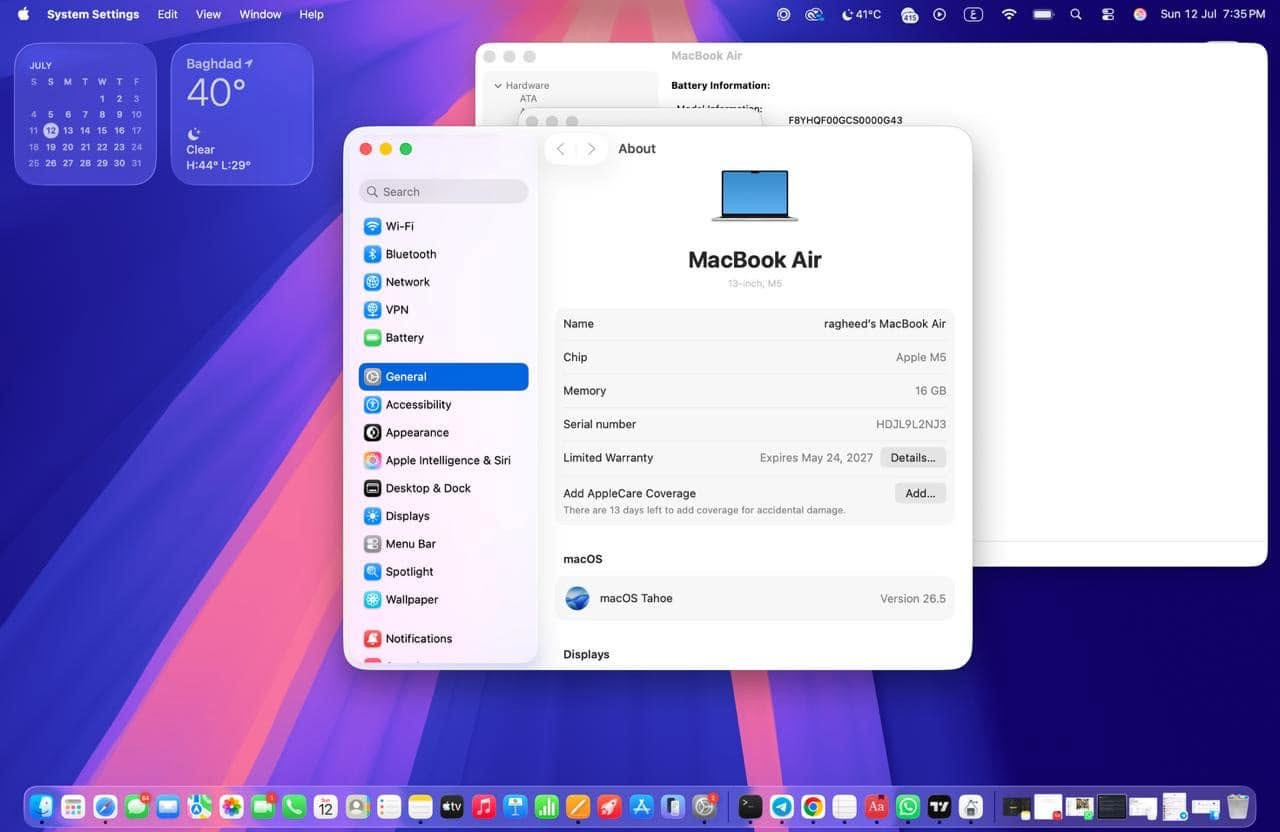
Task: Open Accessibility settings
Action: 443,405
